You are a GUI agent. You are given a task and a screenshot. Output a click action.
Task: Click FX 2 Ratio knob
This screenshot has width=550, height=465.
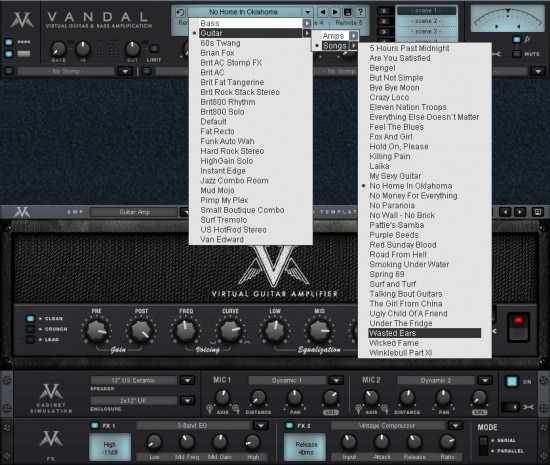pos(447,442)
